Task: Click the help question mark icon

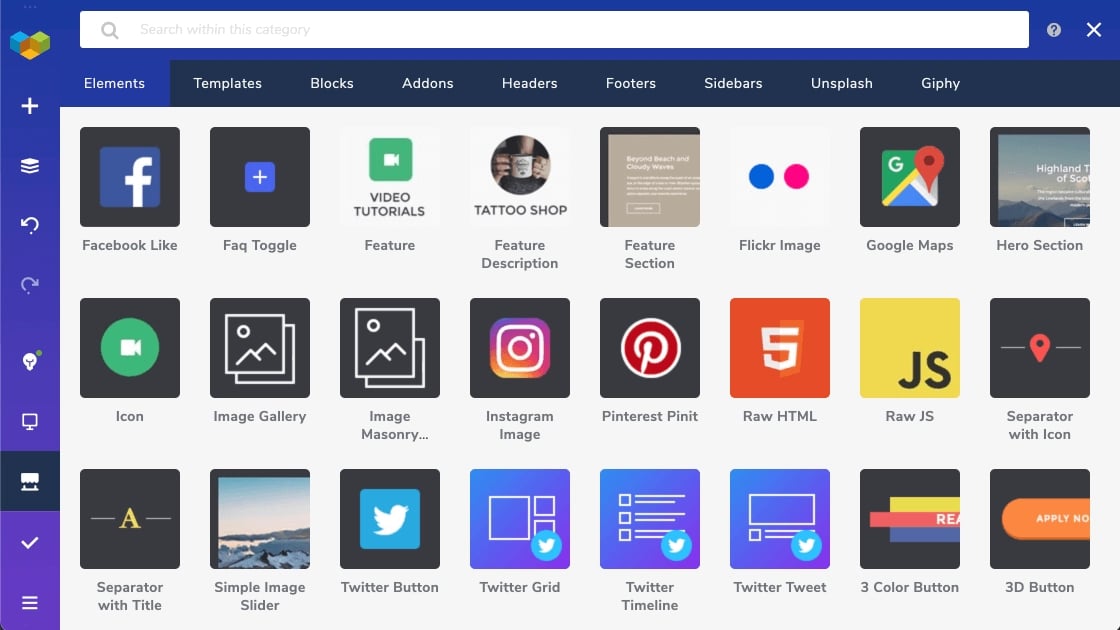Action: click(1054, 29)
